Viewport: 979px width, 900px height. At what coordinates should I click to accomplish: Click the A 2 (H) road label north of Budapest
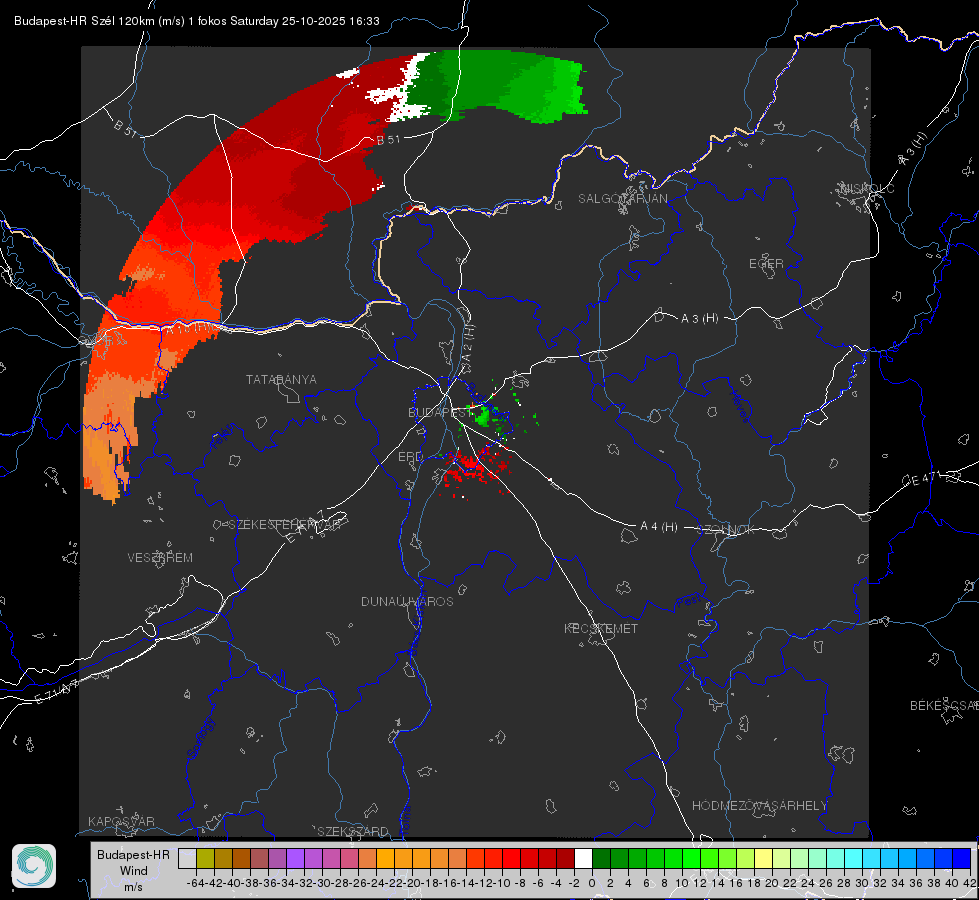[467, 342]
